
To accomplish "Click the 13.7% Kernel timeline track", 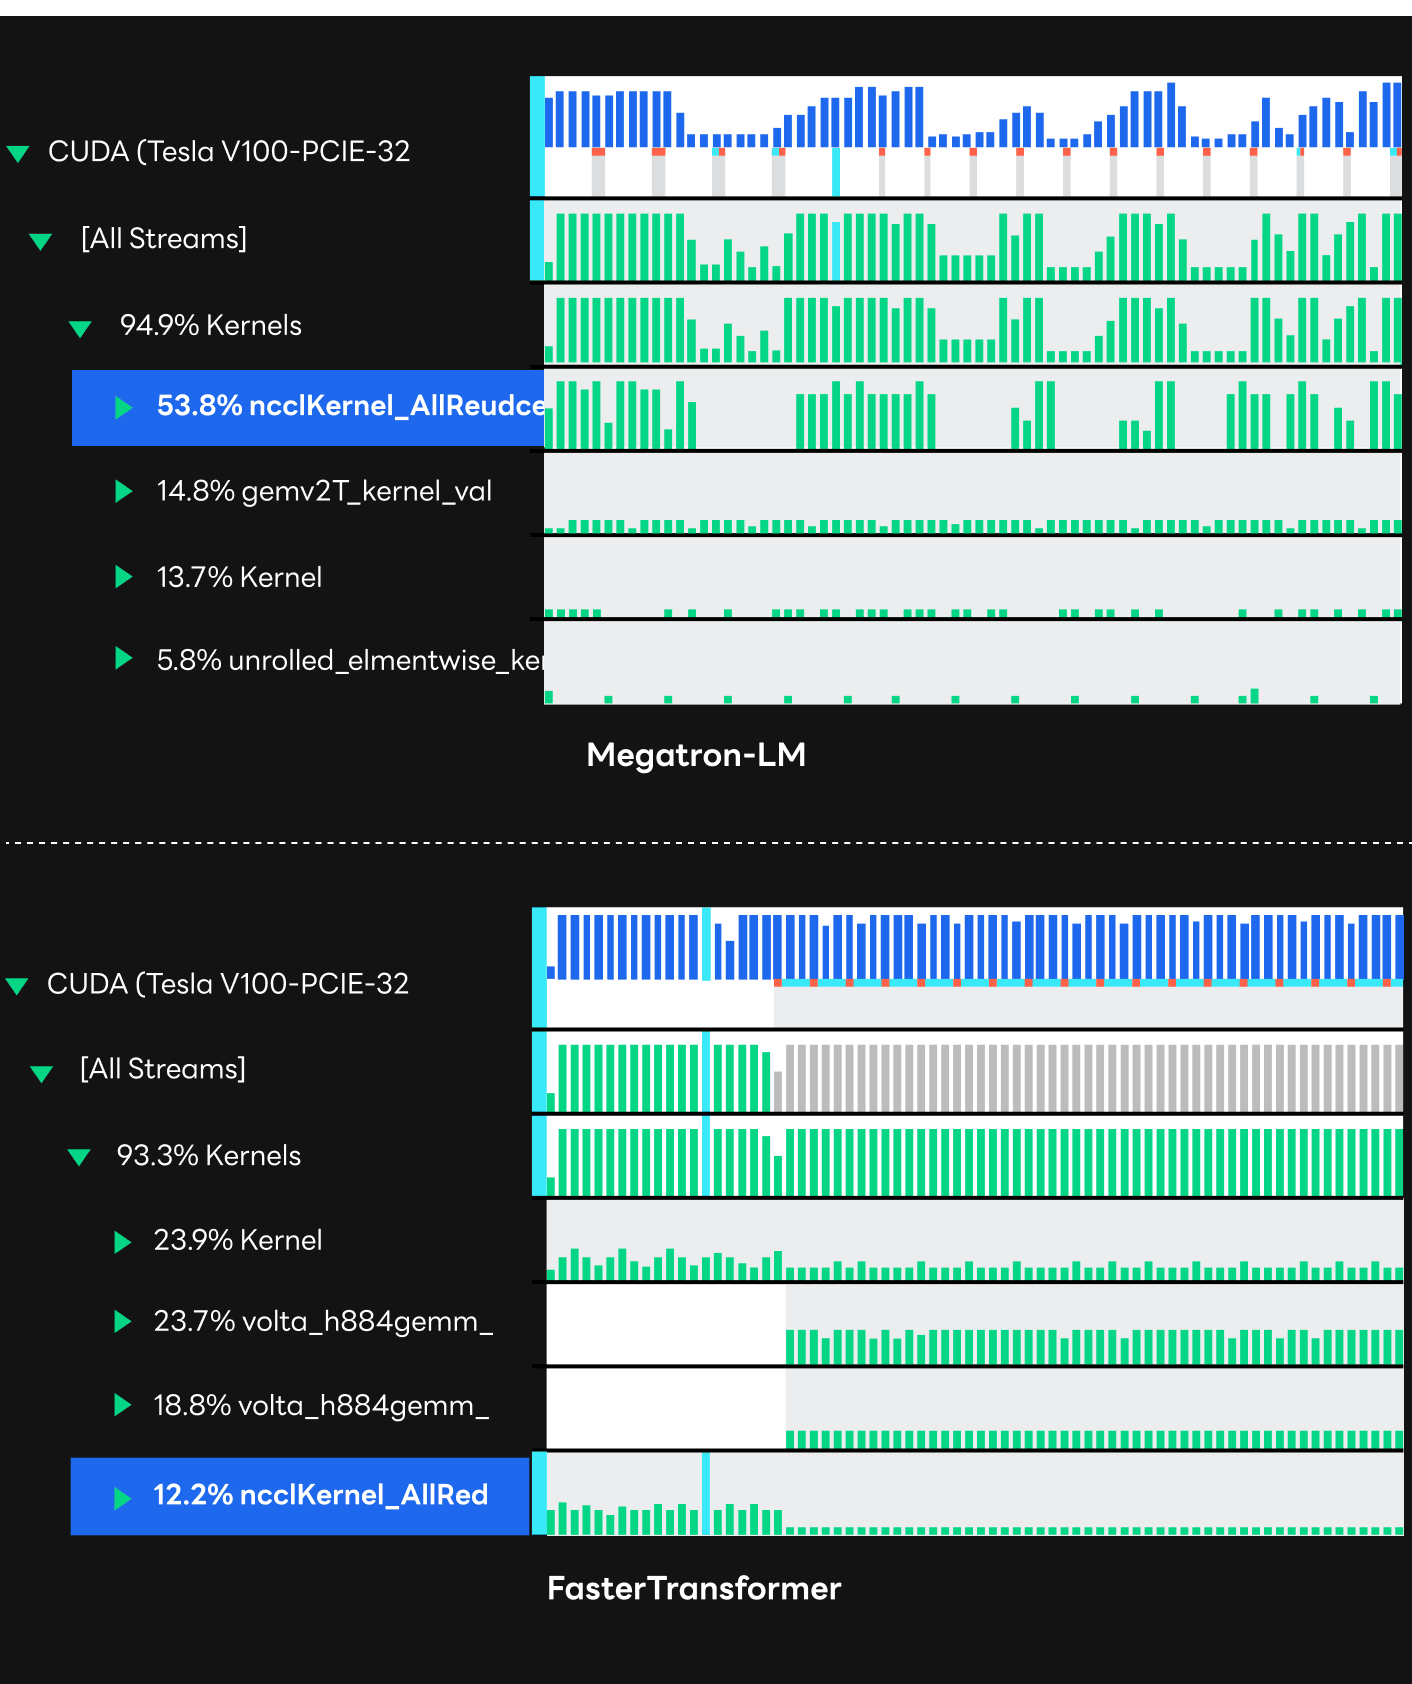I will coord(973,578).
